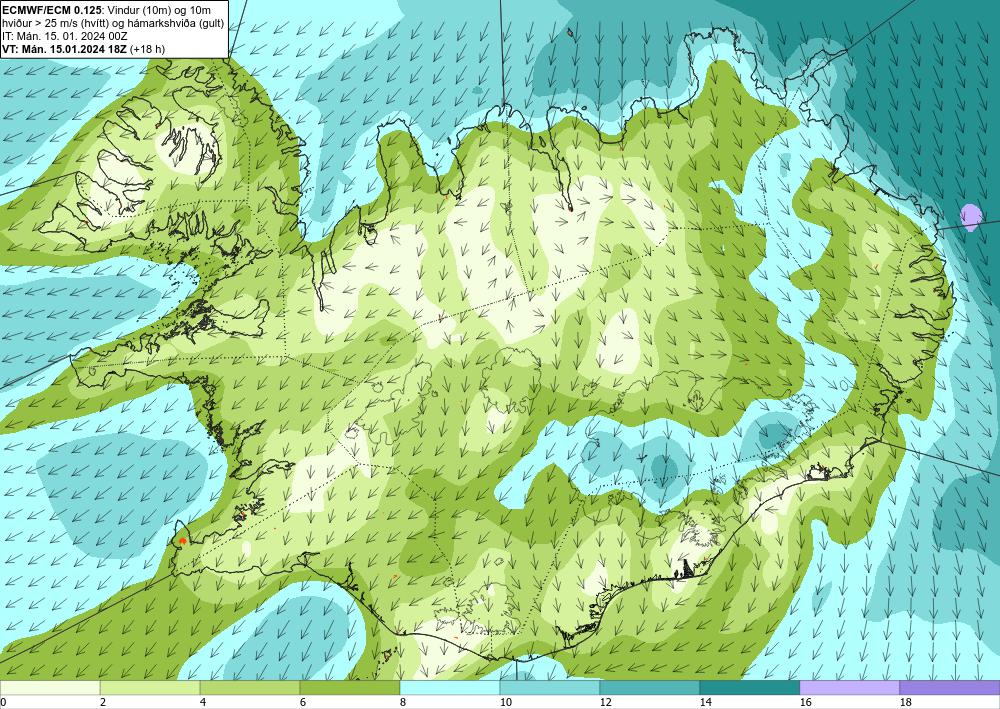1000x709 pixels.
Task: Click the 12–14 m/s teal legend swatch
Action: [x=650, y=688]
